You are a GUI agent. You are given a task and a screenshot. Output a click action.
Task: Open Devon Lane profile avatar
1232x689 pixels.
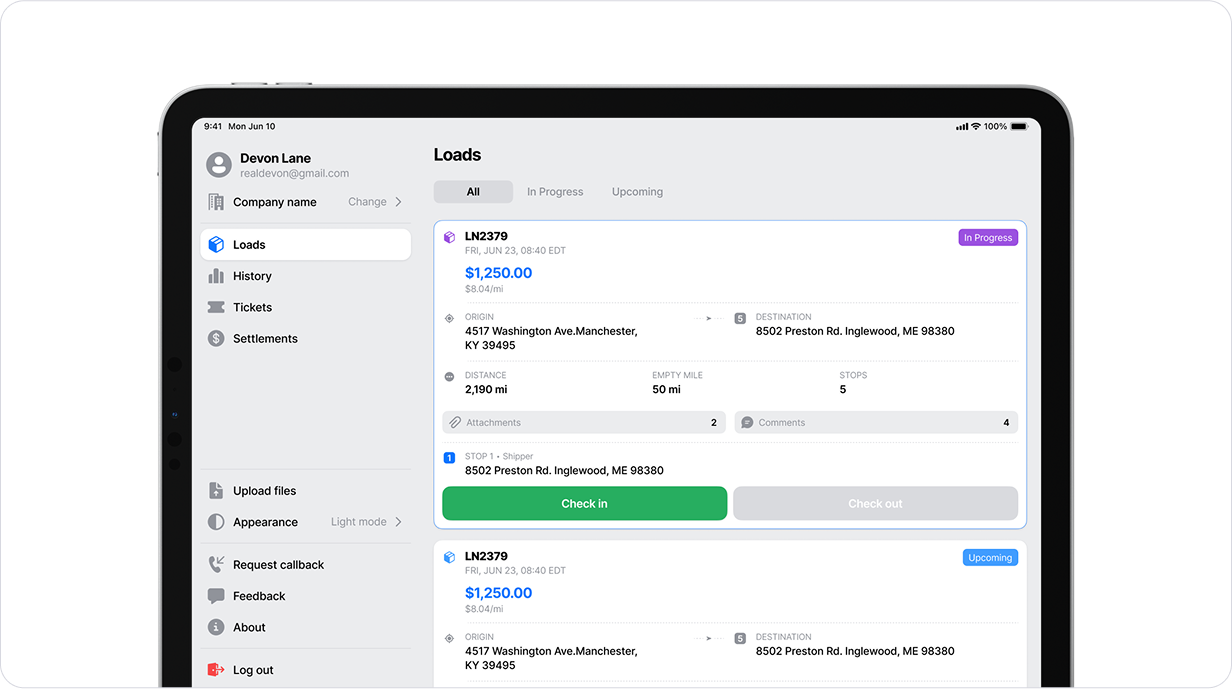219,165
